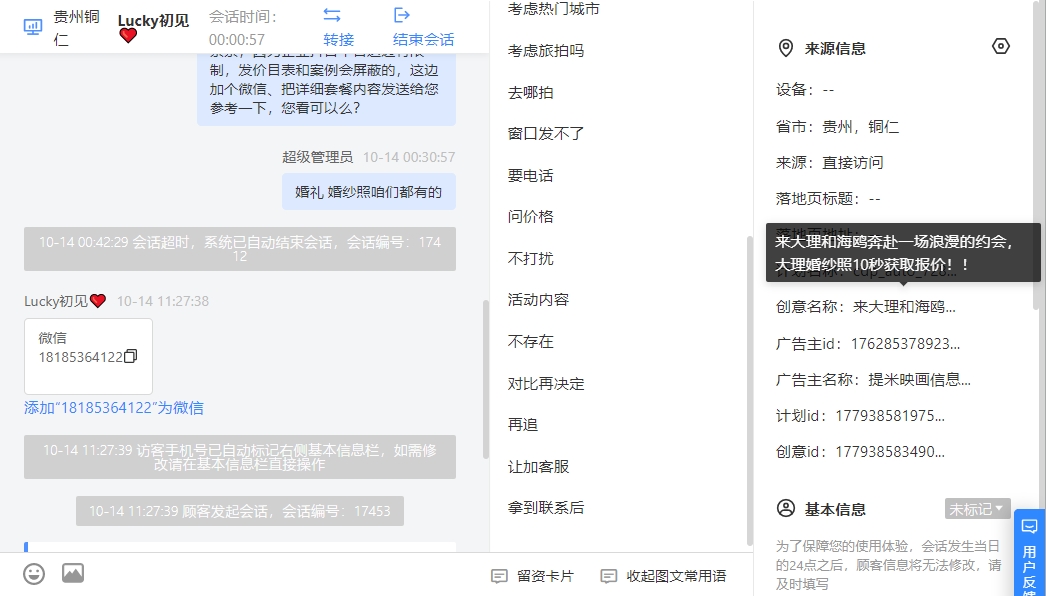Click the 来源：直接访问 row

[829, 163]
